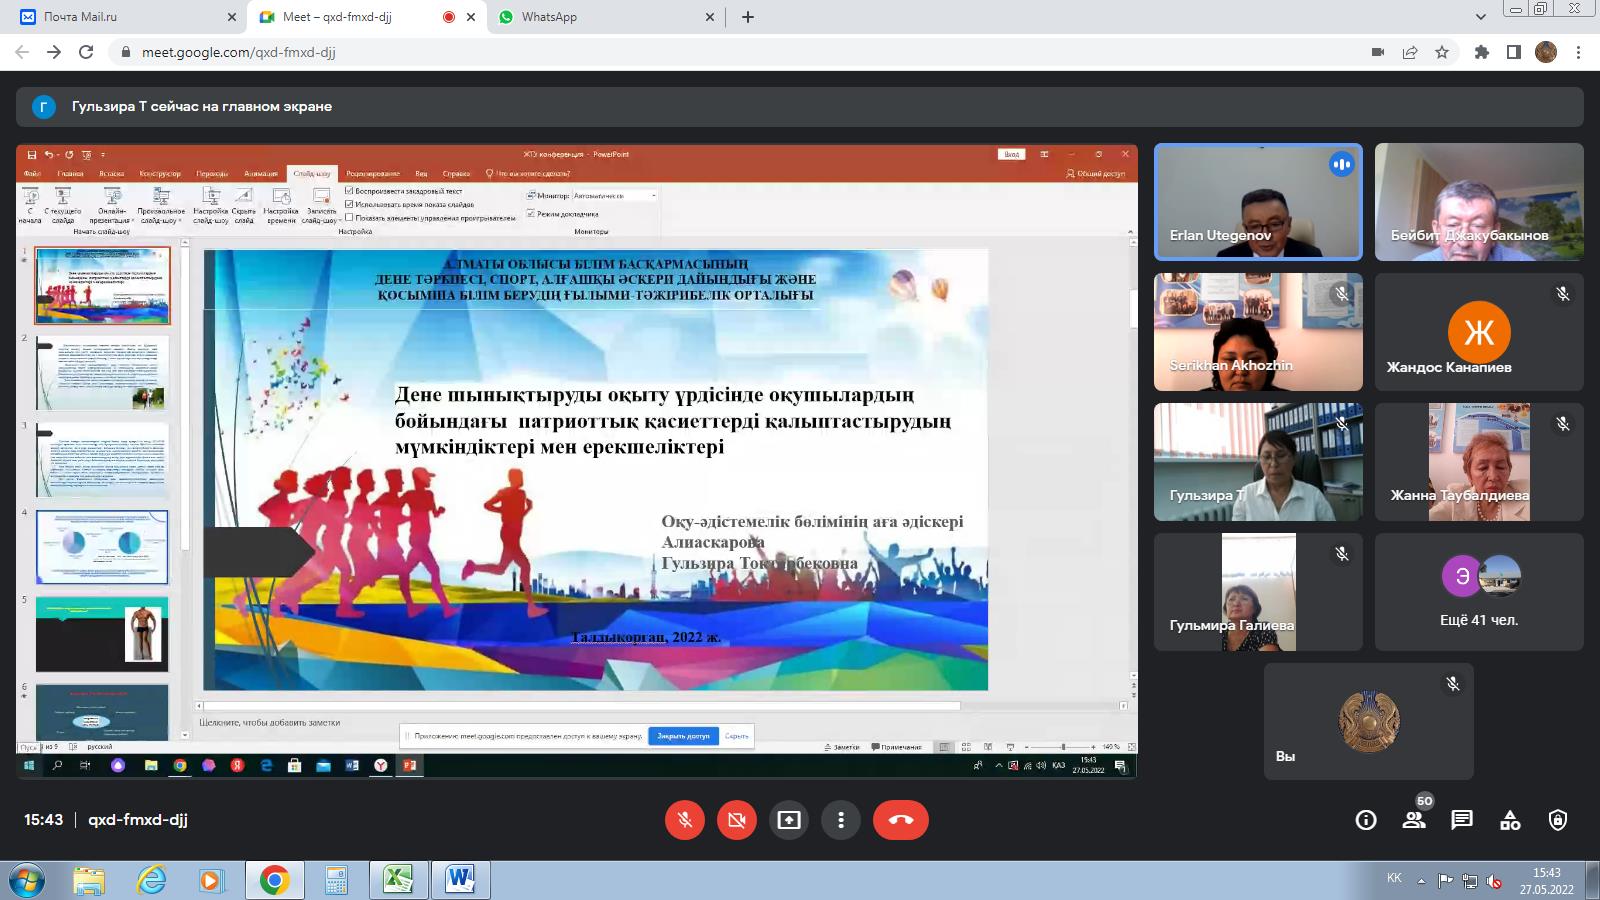The width and height of the screenshot is (1600, 900).
Task: Open the in-call chat panel
Action: click(x=1462, y=820)
